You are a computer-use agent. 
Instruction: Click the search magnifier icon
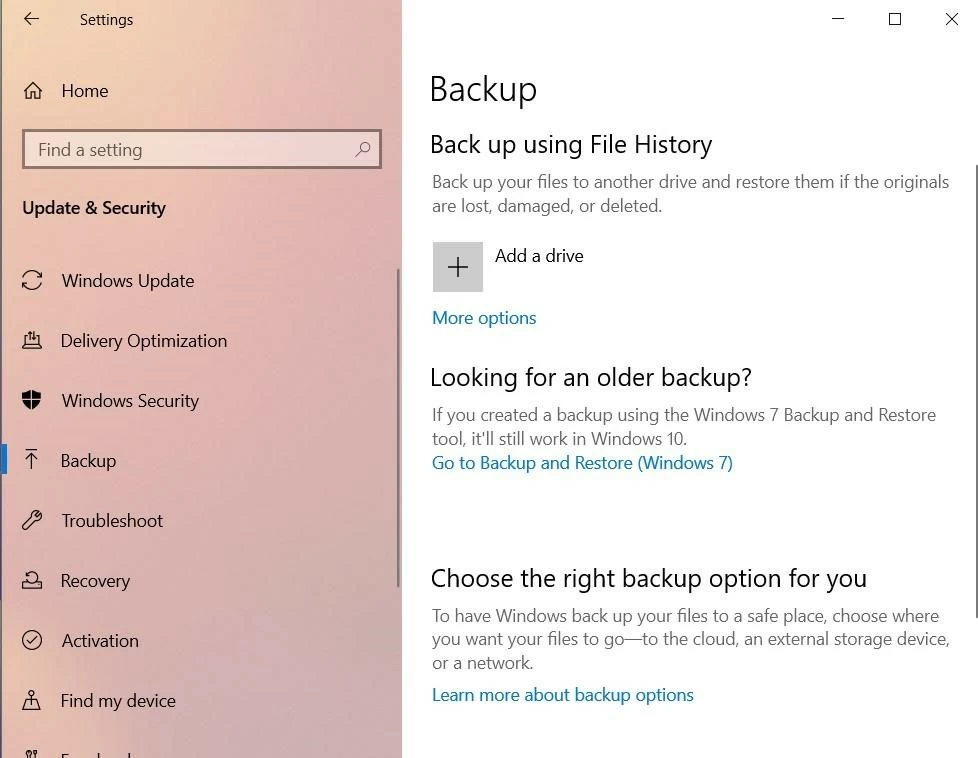(x=362, y=150)
